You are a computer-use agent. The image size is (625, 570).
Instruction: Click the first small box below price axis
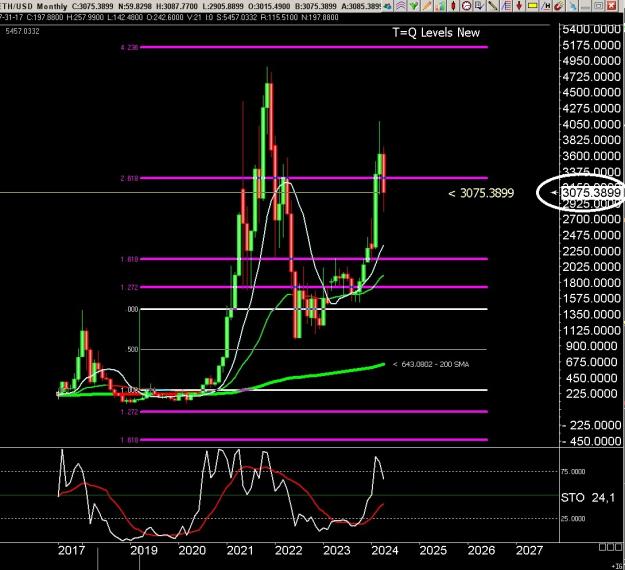coord(603,547)
